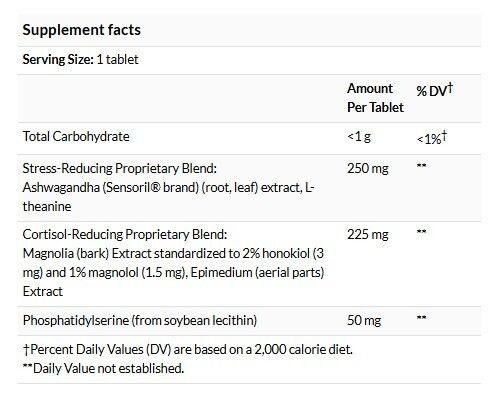
Task: Click the Percent Daily Values footnote
Action: [x=188, y=350]
